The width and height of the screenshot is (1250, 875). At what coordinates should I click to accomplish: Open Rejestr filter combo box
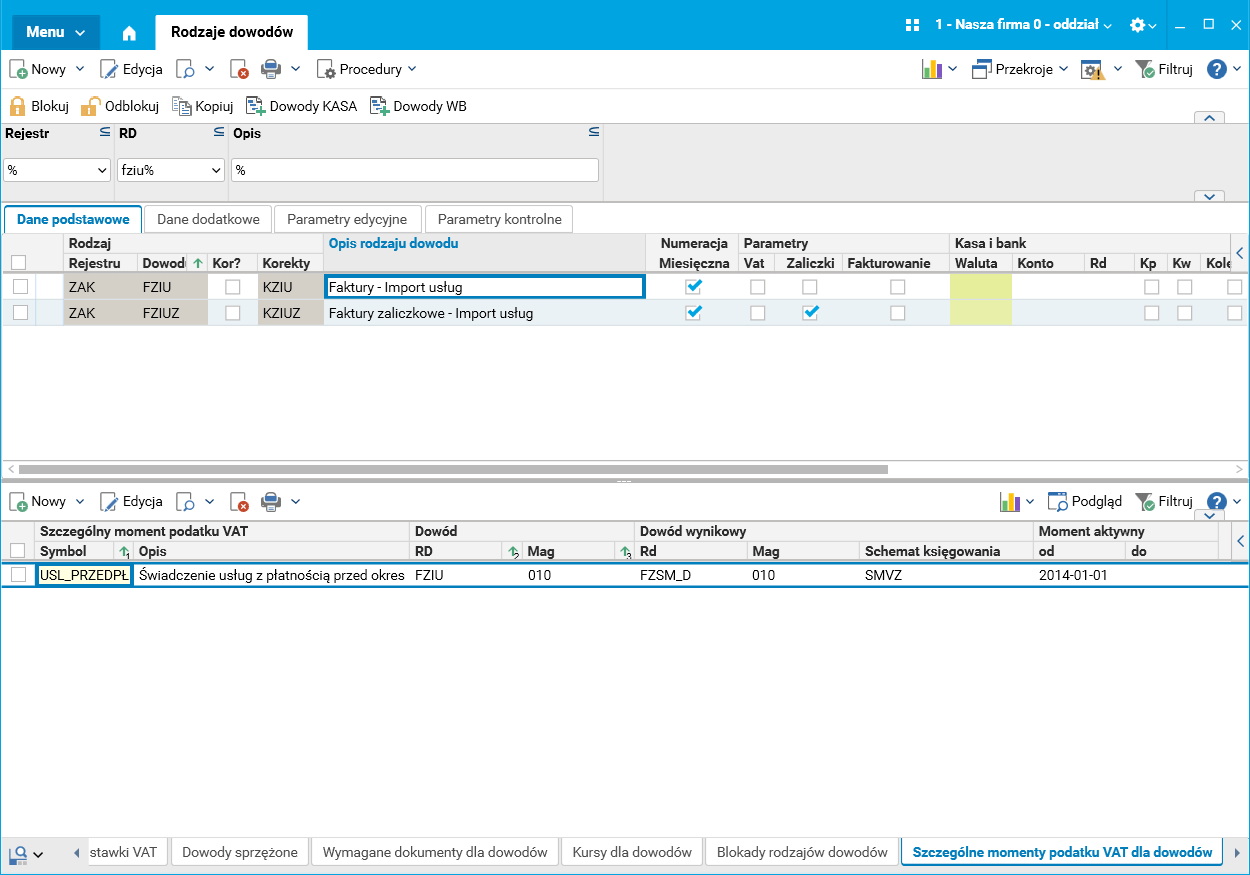point(57,170)
